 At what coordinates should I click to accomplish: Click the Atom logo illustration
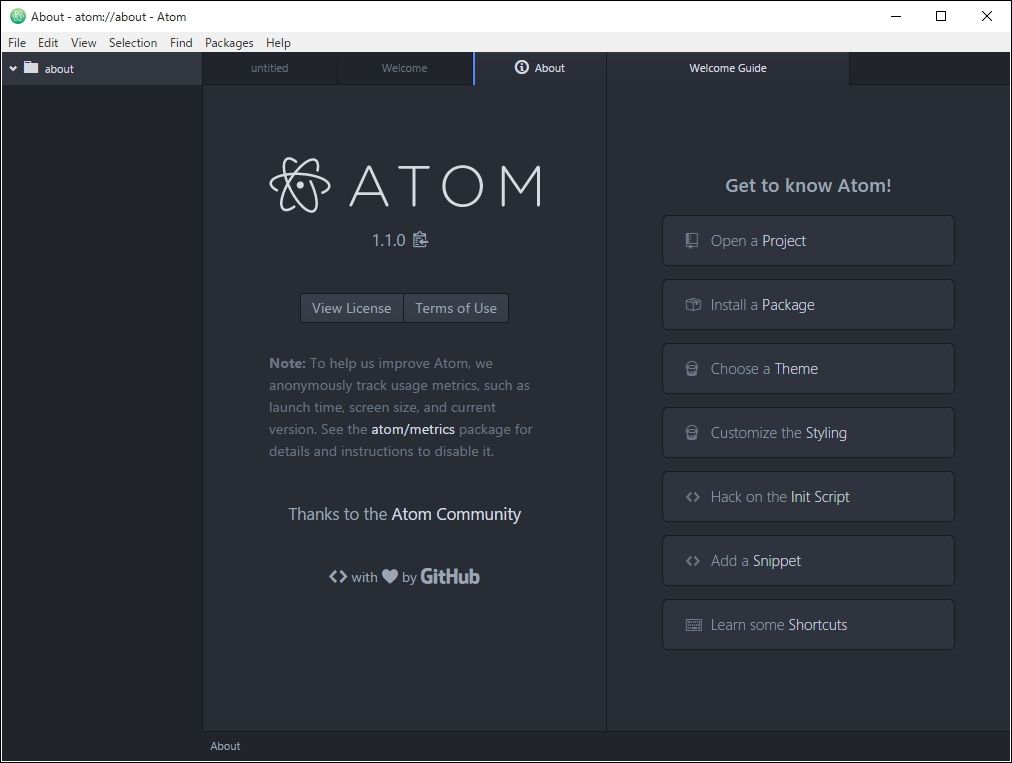(299, 185)
